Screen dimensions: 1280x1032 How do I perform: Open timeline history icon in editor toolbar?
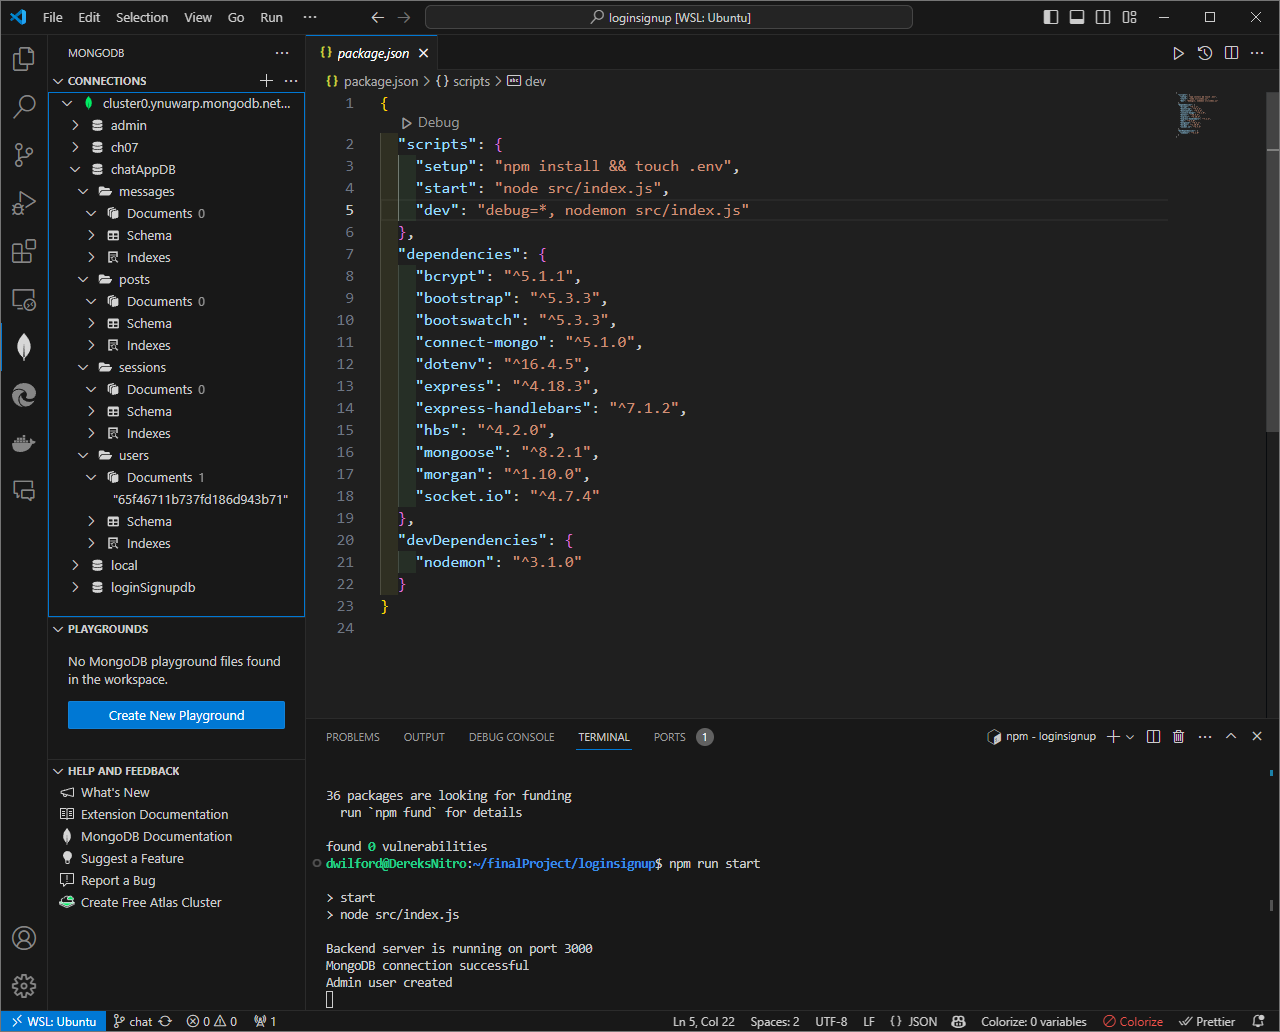[1205, 53]
